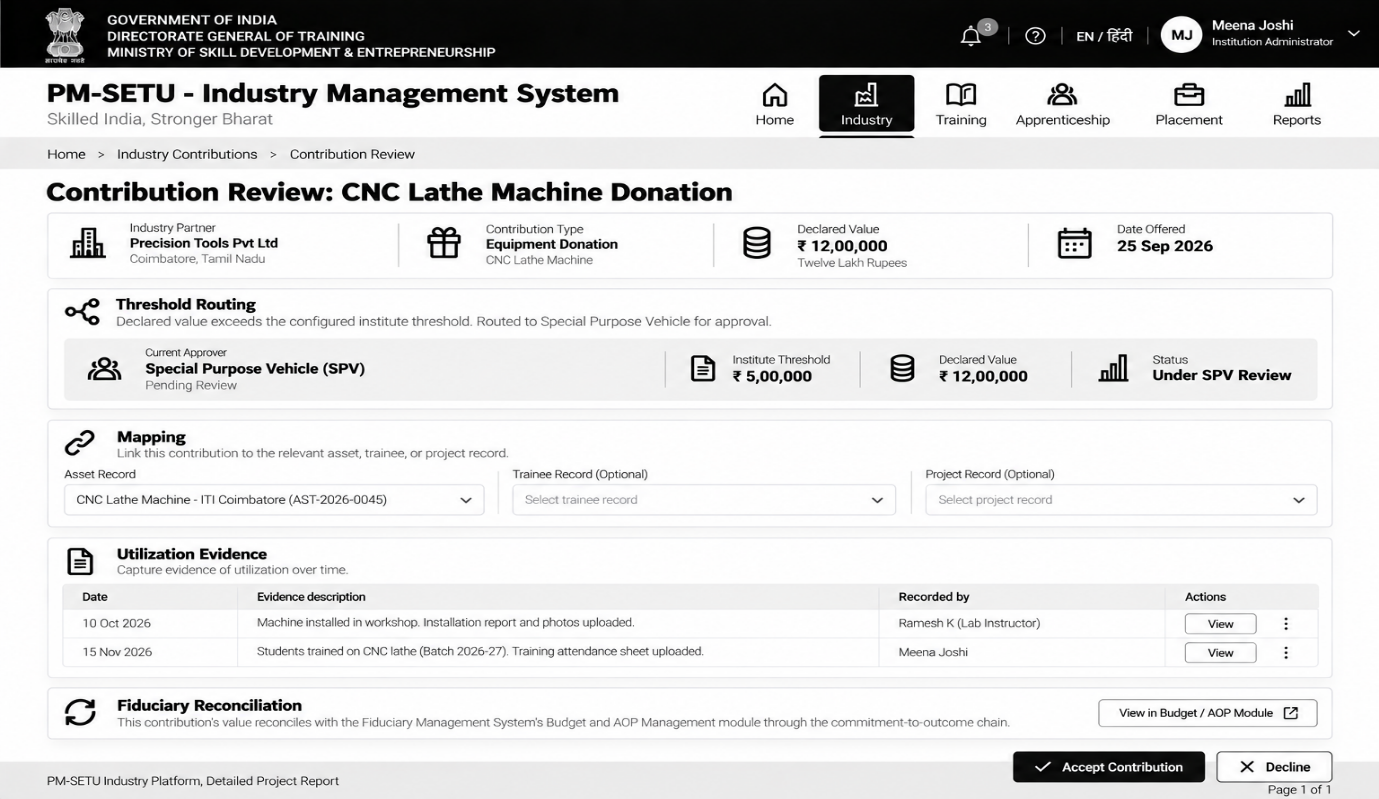Image resolution: width=1379 pixels, height=799 pixels.
Task: Click the Fiduciary Reconciliation refresh icon
Action: 80,712
